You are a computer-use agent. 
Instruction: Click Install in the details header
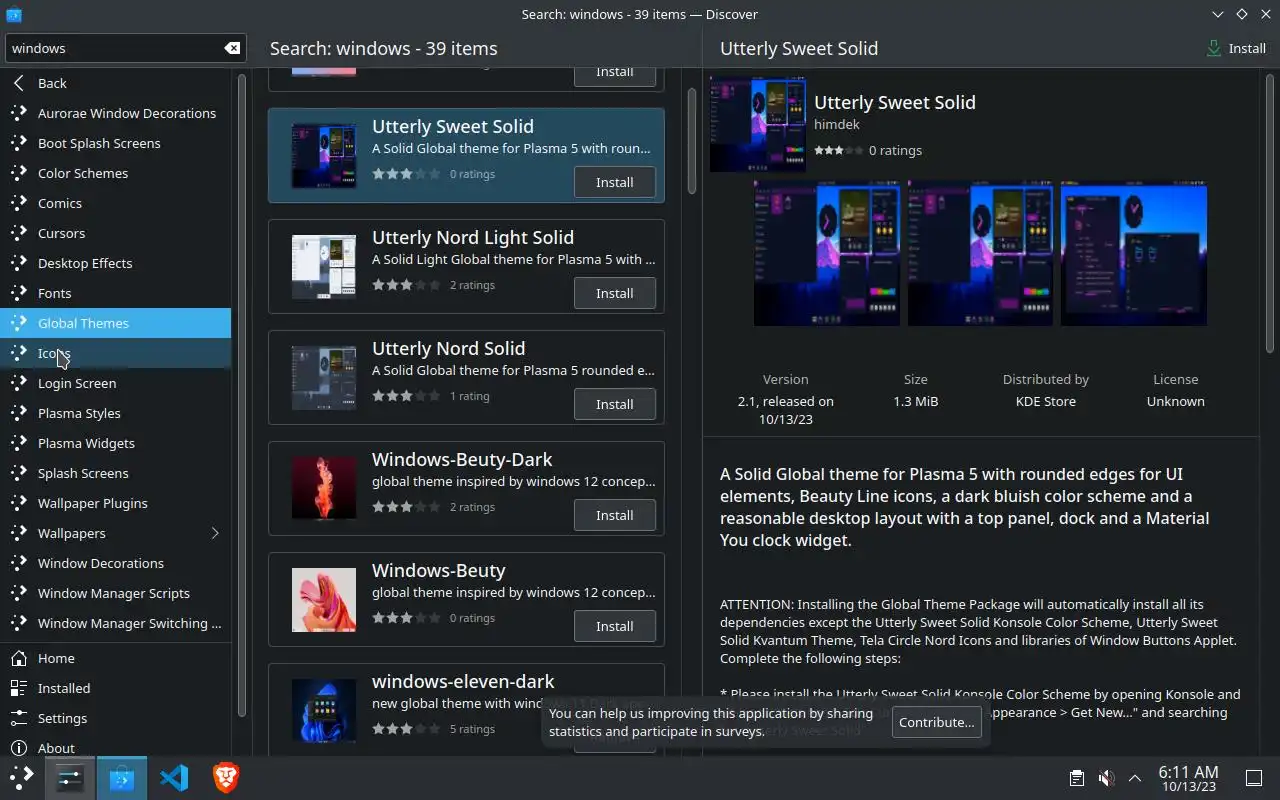tap(1236, 48)
